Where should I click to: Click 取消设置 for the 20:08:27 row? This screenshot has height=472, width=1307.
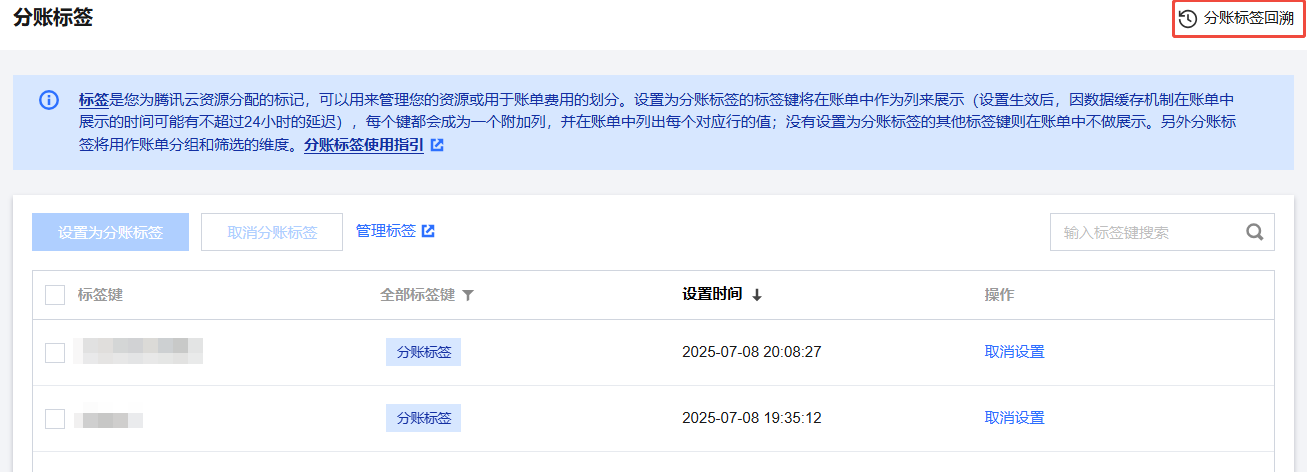click(x=1014, y=352)
